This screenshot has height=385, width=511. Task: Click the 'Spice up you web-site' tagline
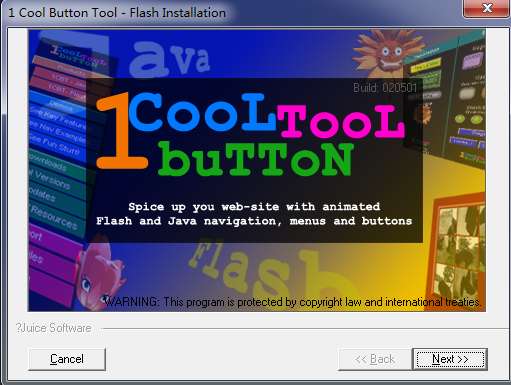(254, 207)
